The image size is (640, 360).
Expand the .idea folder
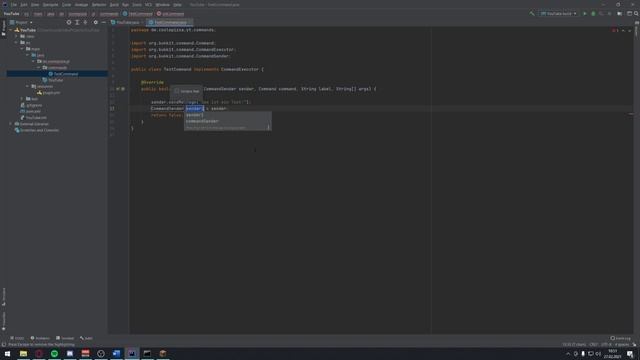(x=17, y=36)
